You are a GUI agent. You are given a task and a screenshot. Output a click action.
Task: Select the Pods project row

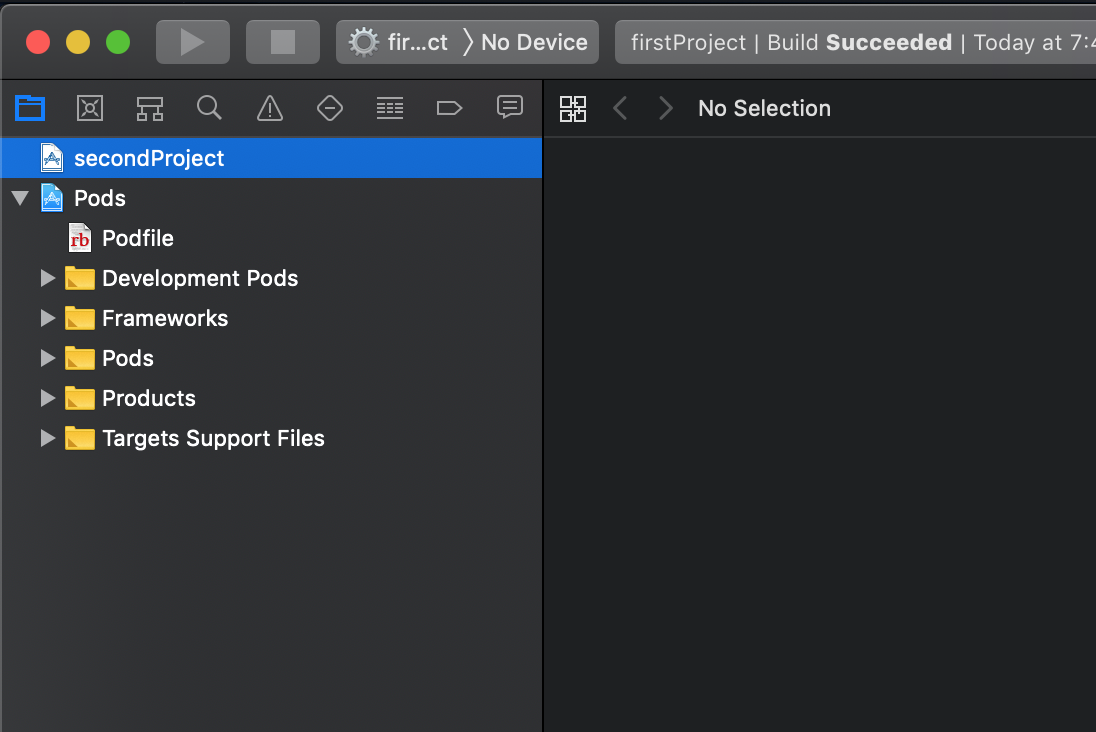pyautogui.click(x=271, y=198)
